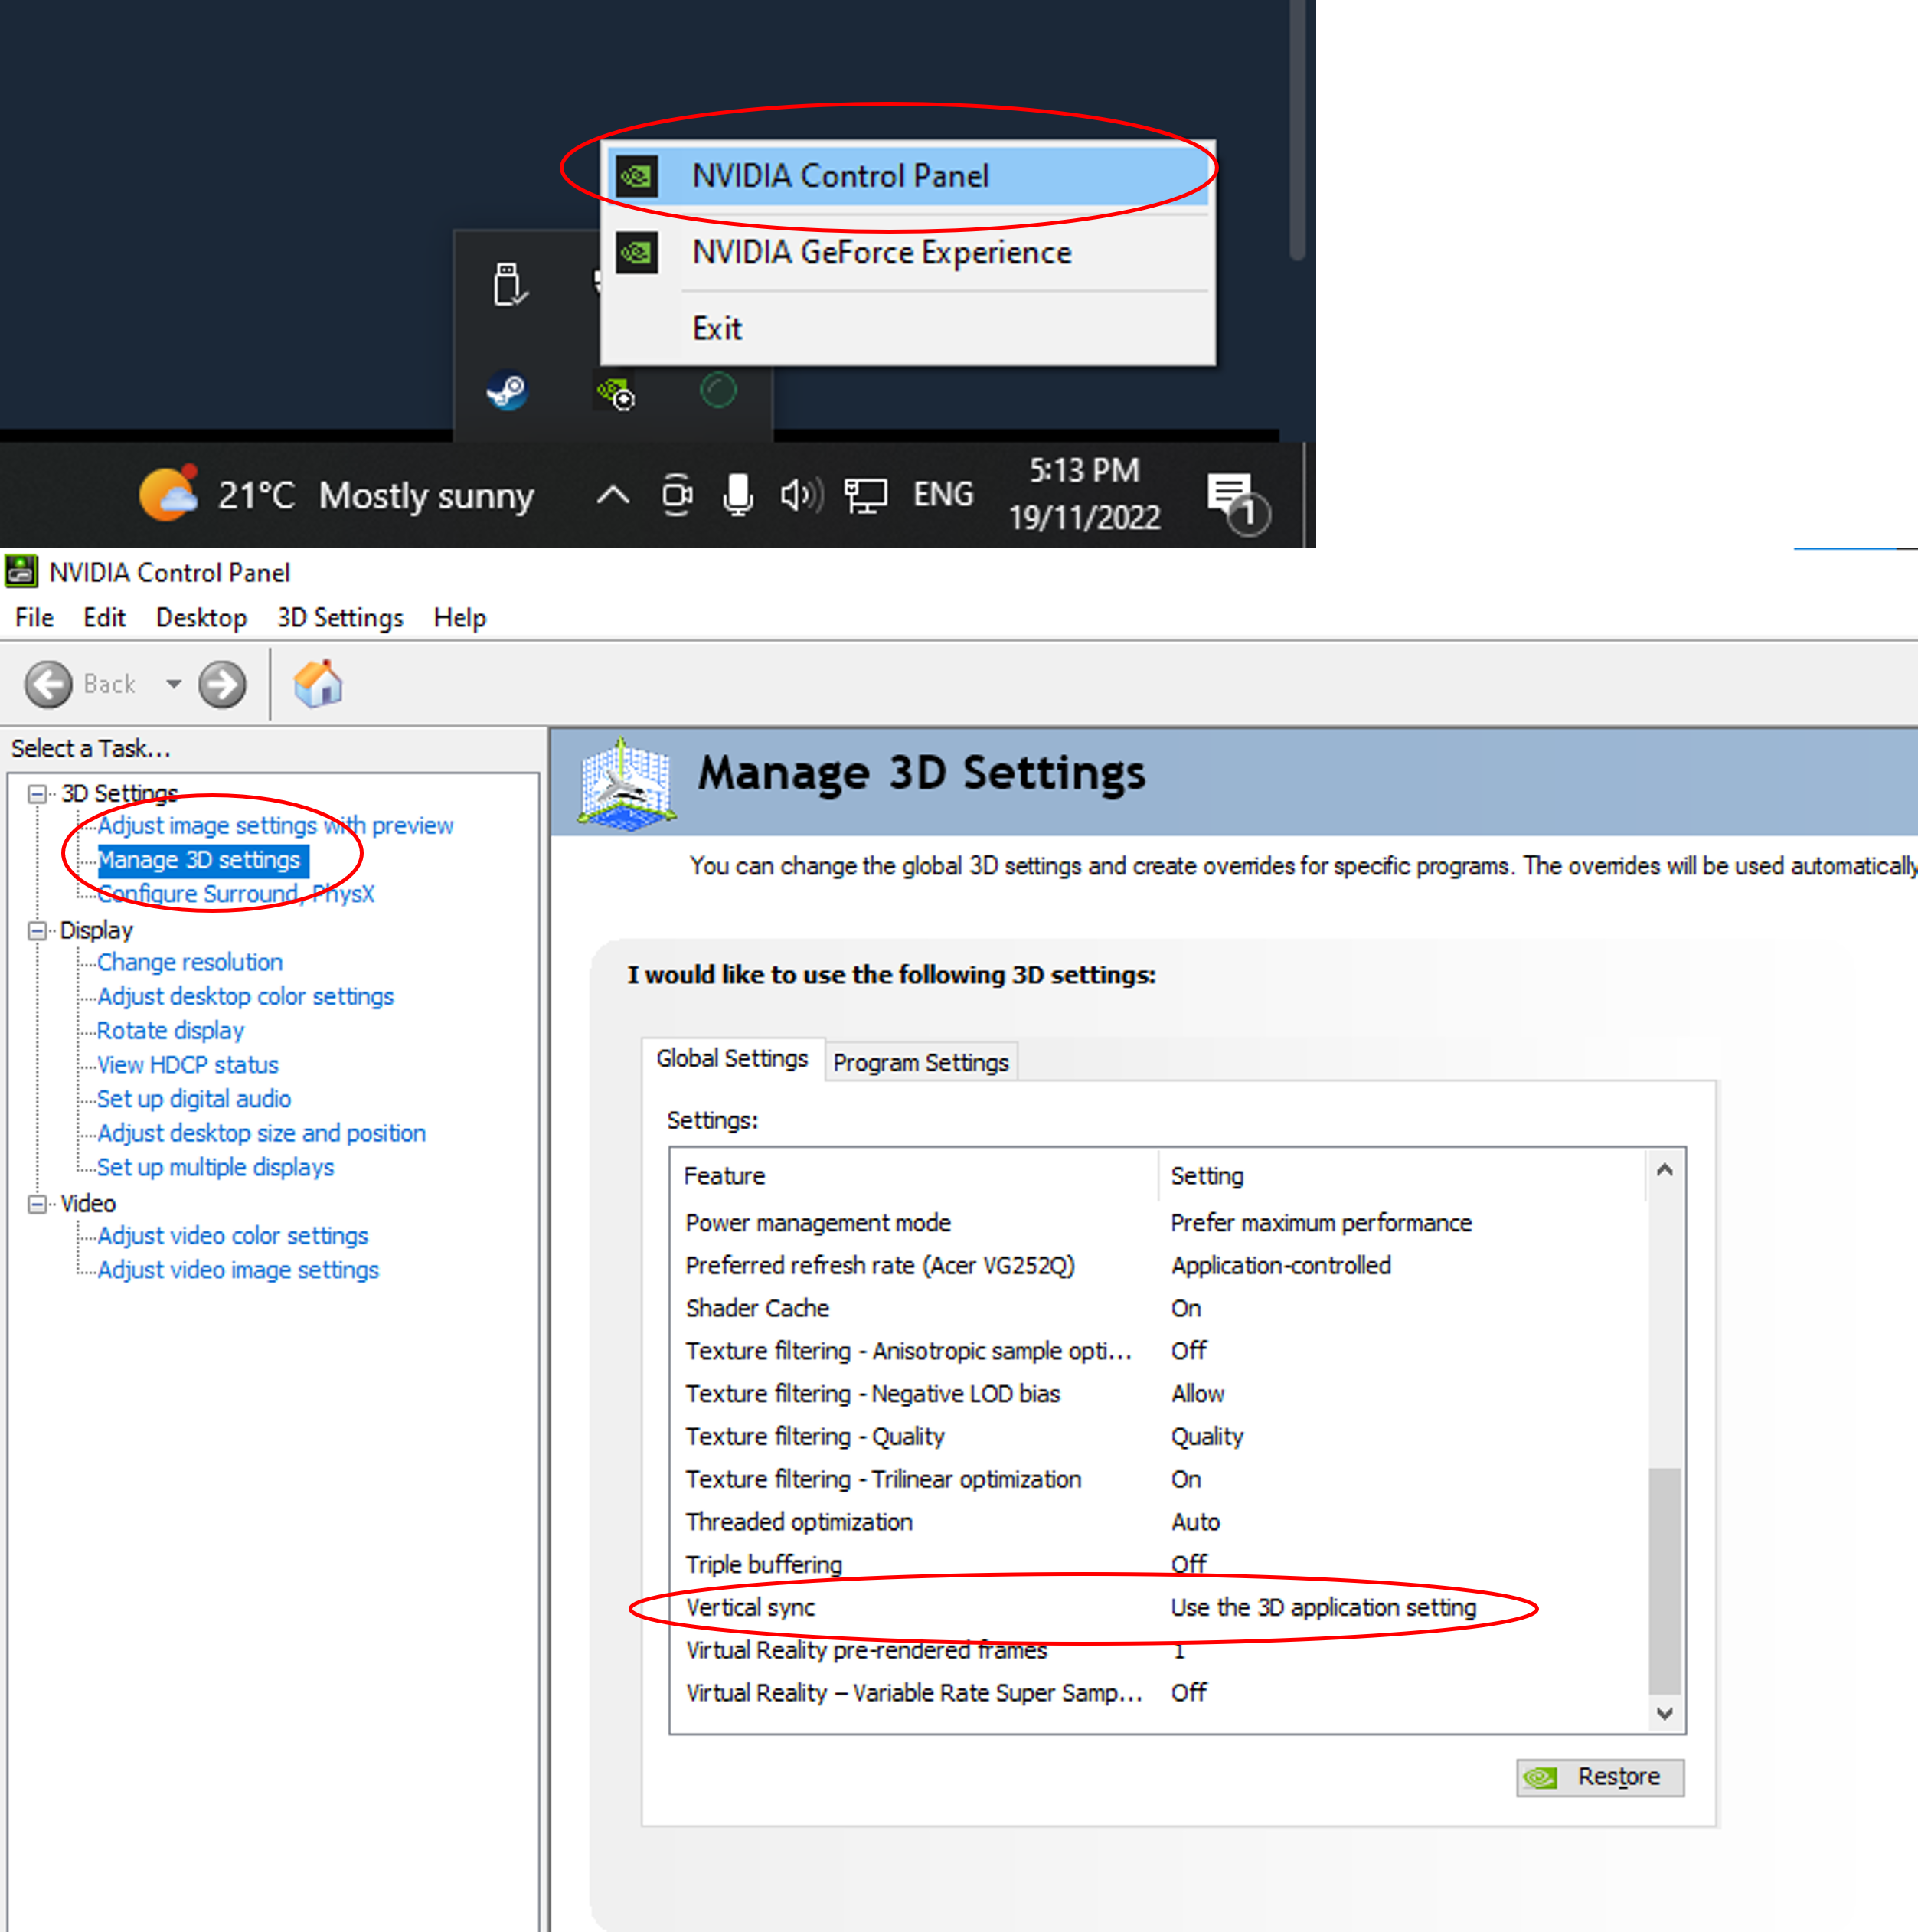Select Texture filtering - Negative LOD bias row
1918x1932 pixels.
tap(1159, 1394)
